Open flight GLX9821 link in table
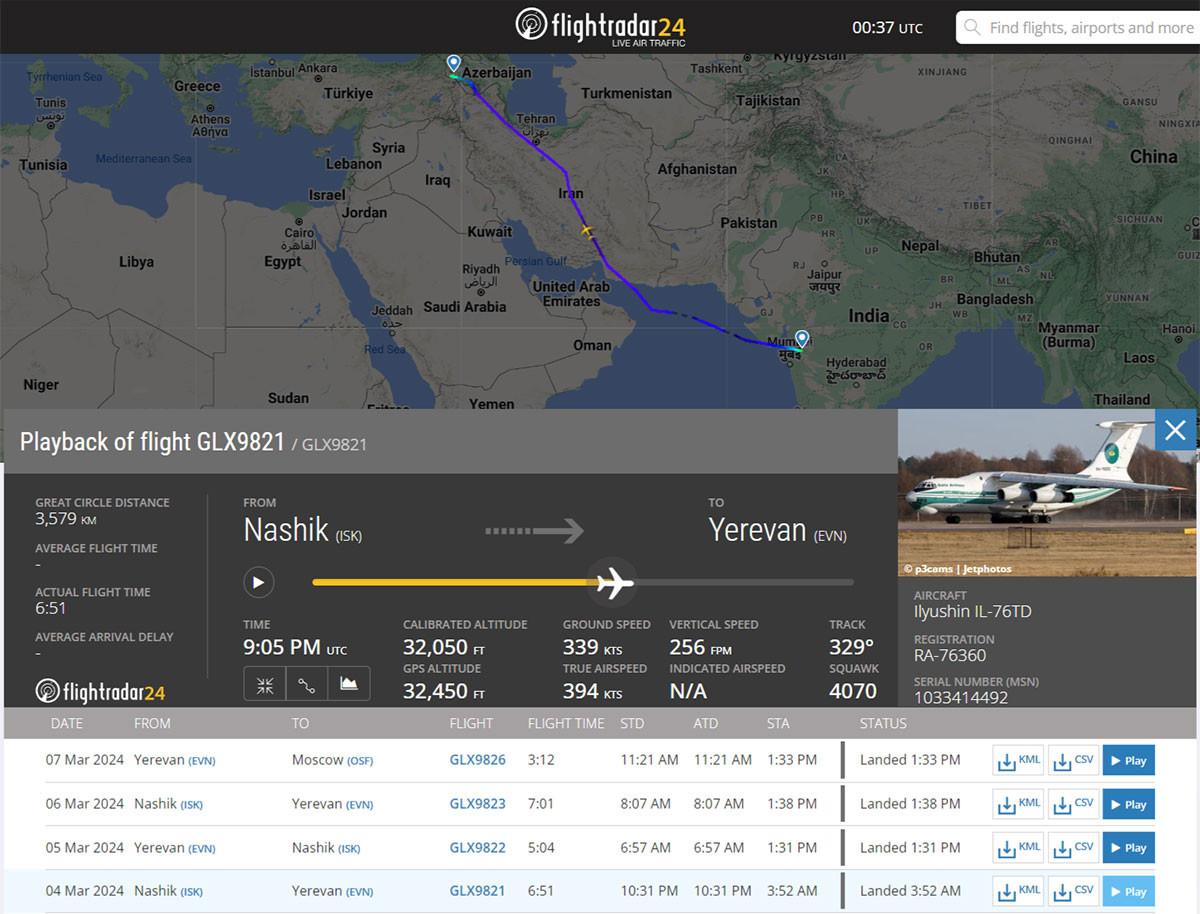The height and width of the screenshot is (914, 1200). click(477, 890)
